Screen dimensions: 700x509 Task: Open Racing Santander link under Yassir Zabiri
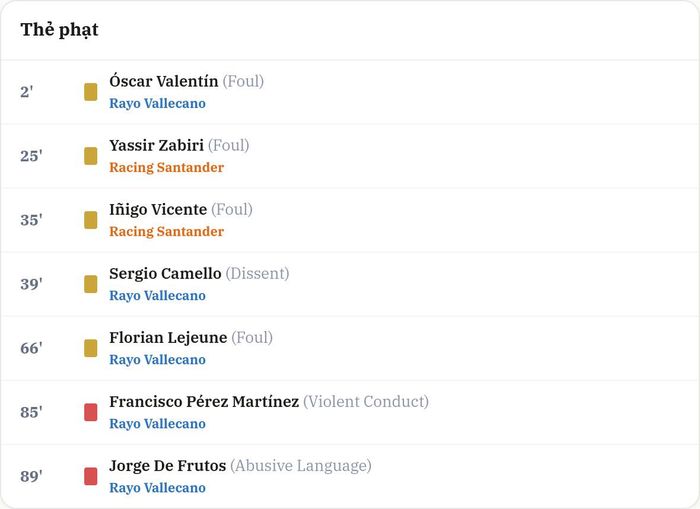coord(167,167)
